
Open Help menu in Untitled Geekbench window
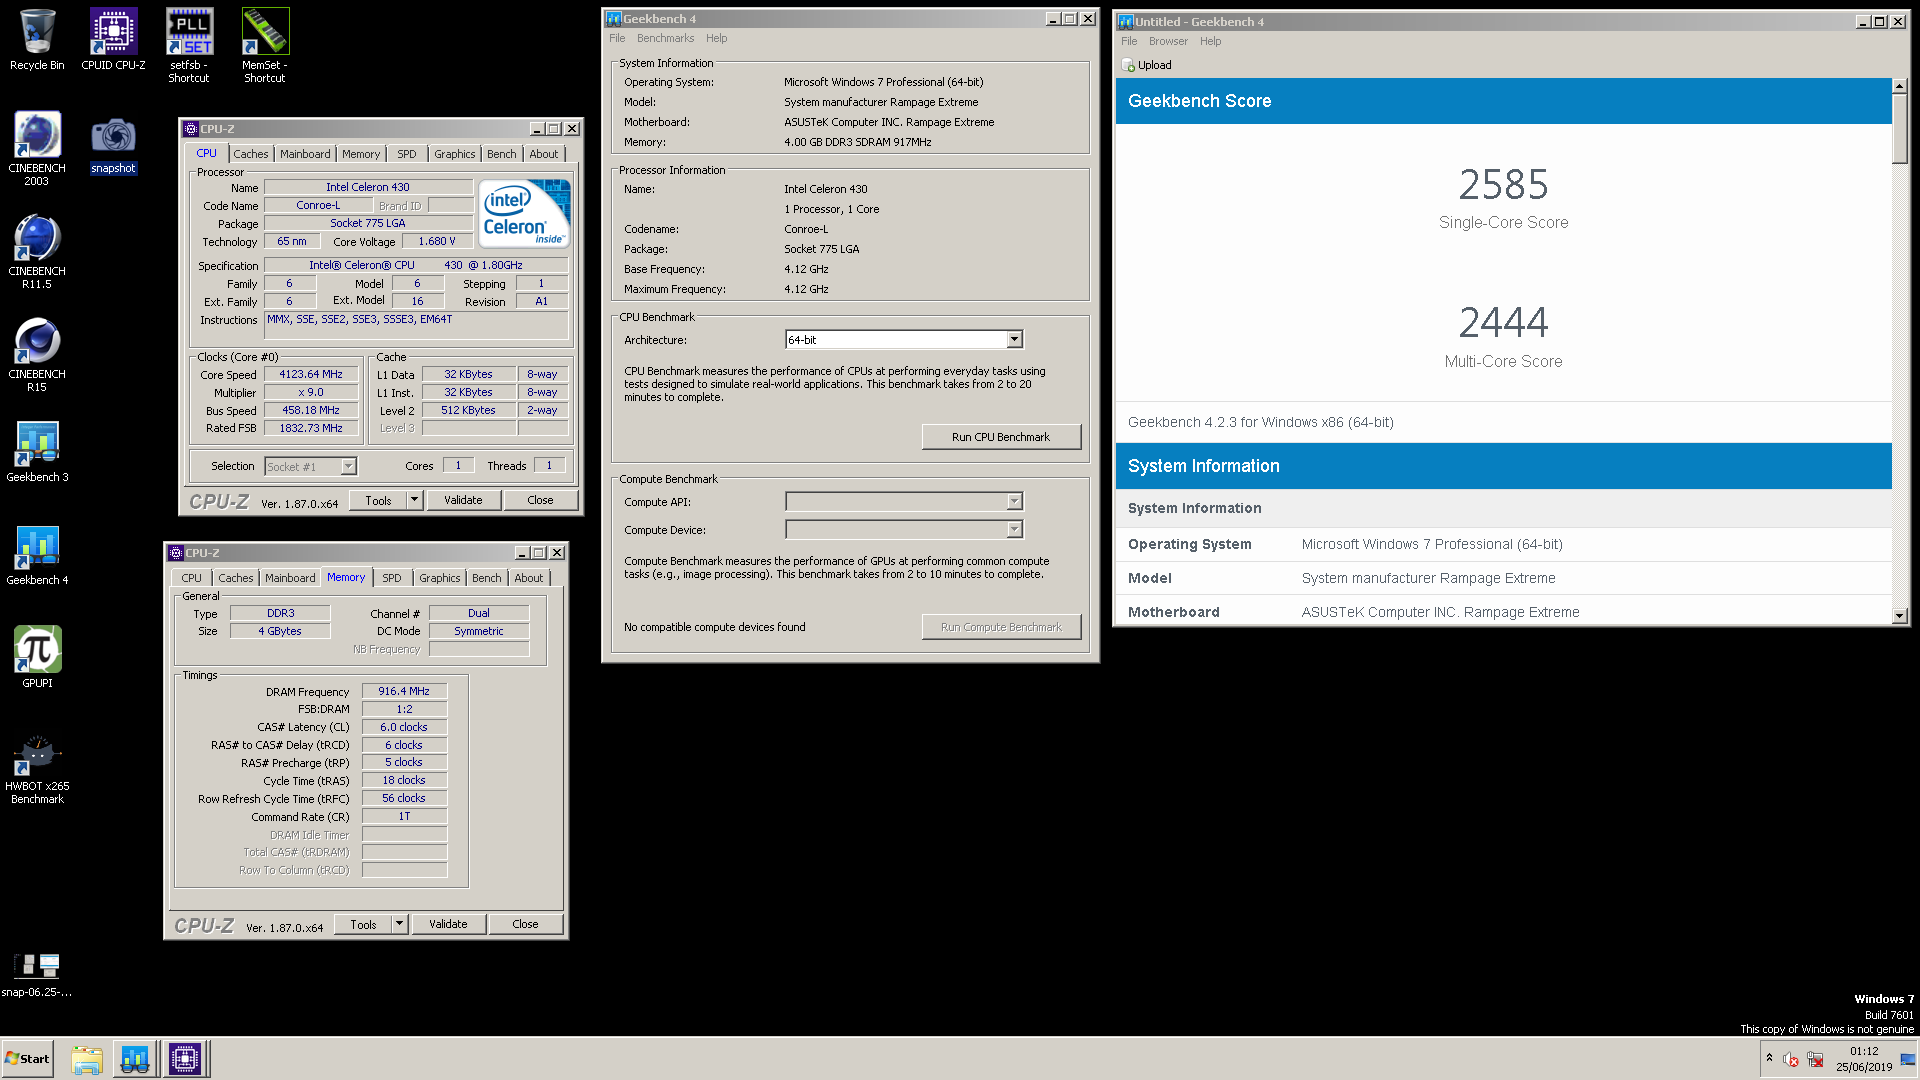pyautogui.click(x=1211, y=41)
